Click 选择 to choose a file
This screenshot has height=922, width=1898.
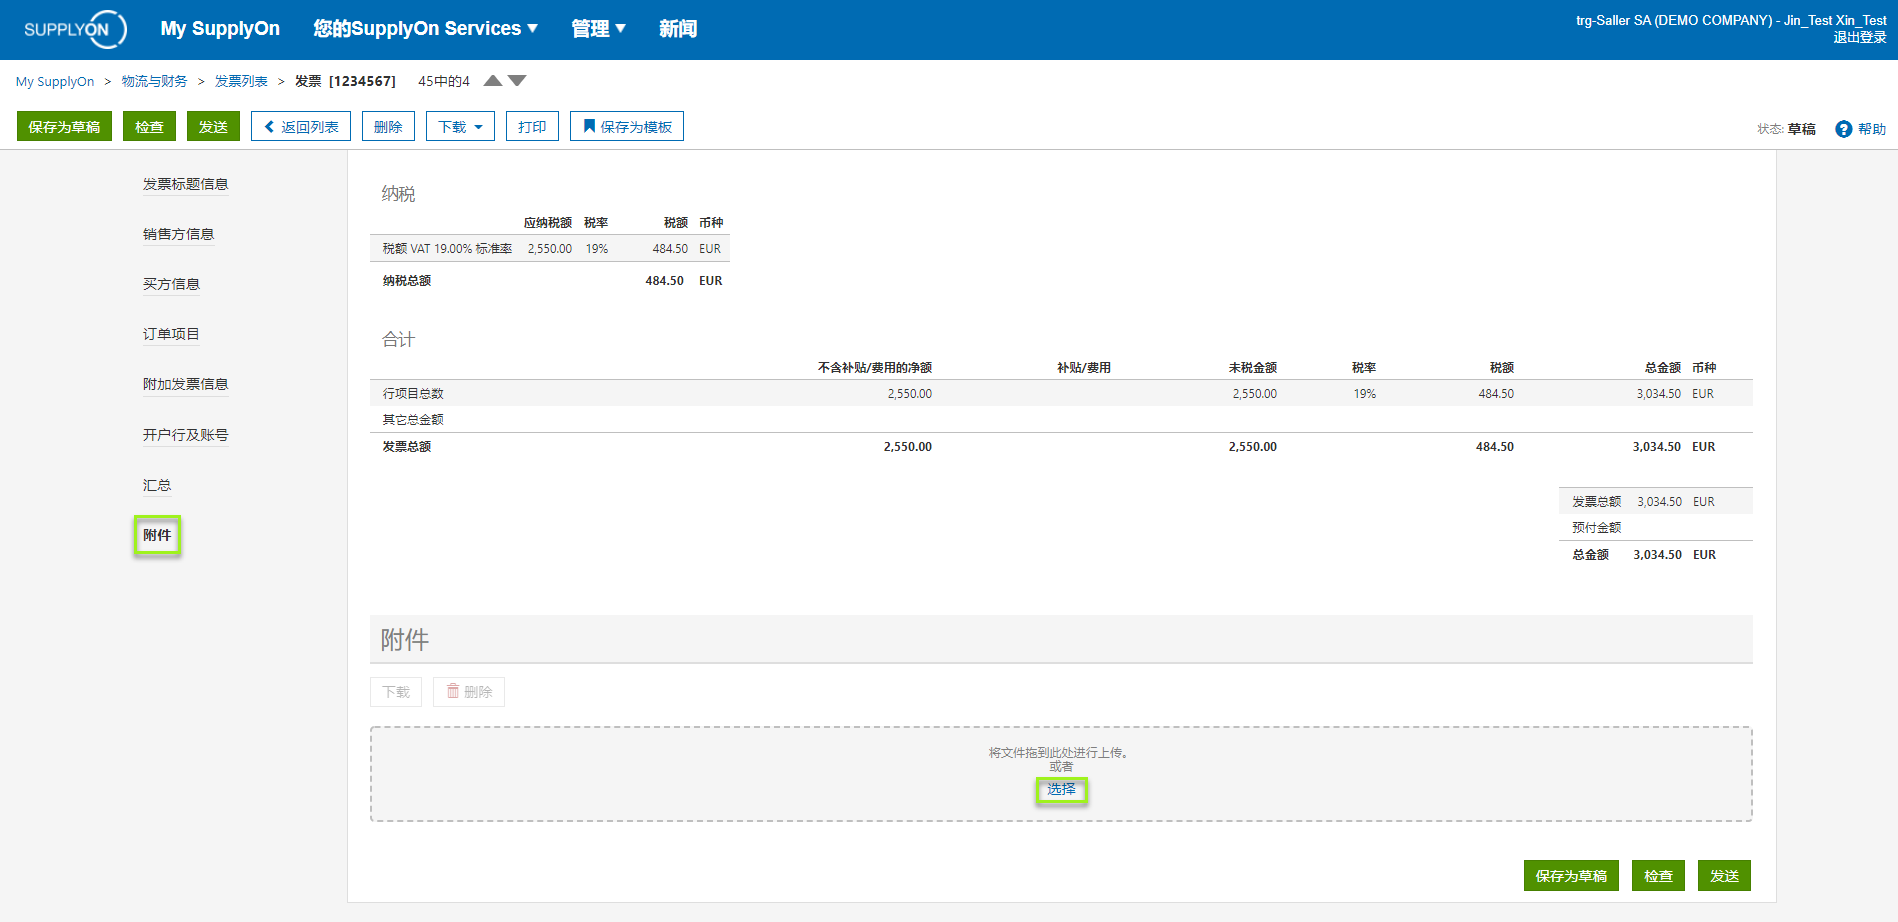point(1061,790)
